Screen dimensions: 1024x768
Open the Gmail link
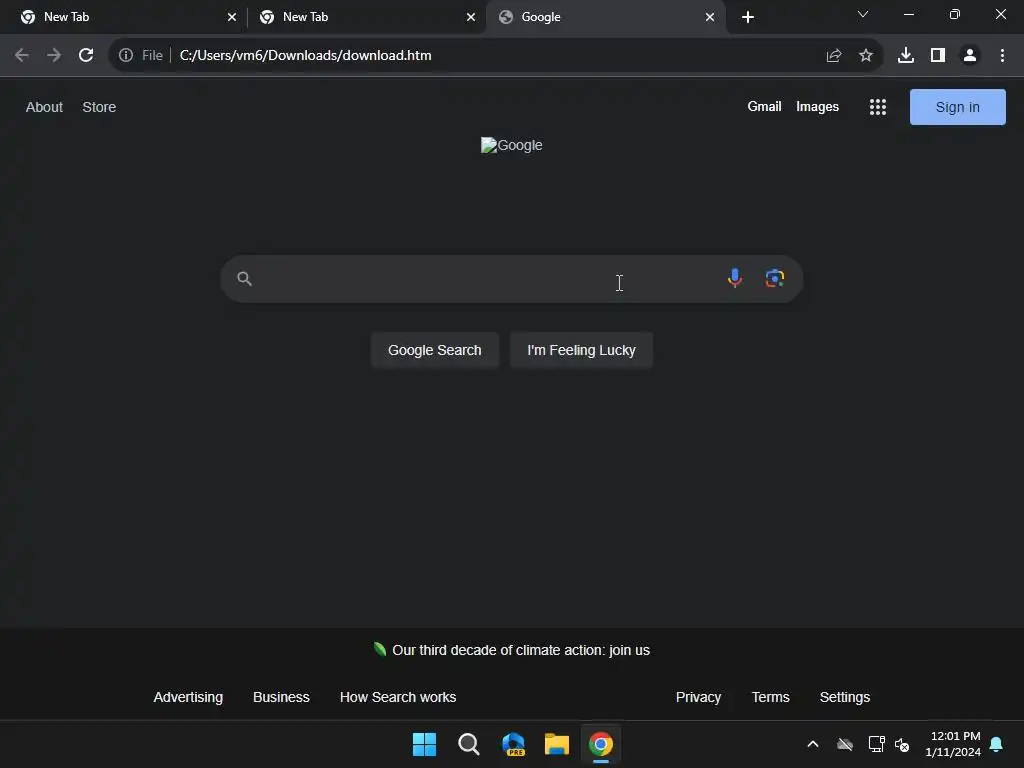click(x=764, y=106)
